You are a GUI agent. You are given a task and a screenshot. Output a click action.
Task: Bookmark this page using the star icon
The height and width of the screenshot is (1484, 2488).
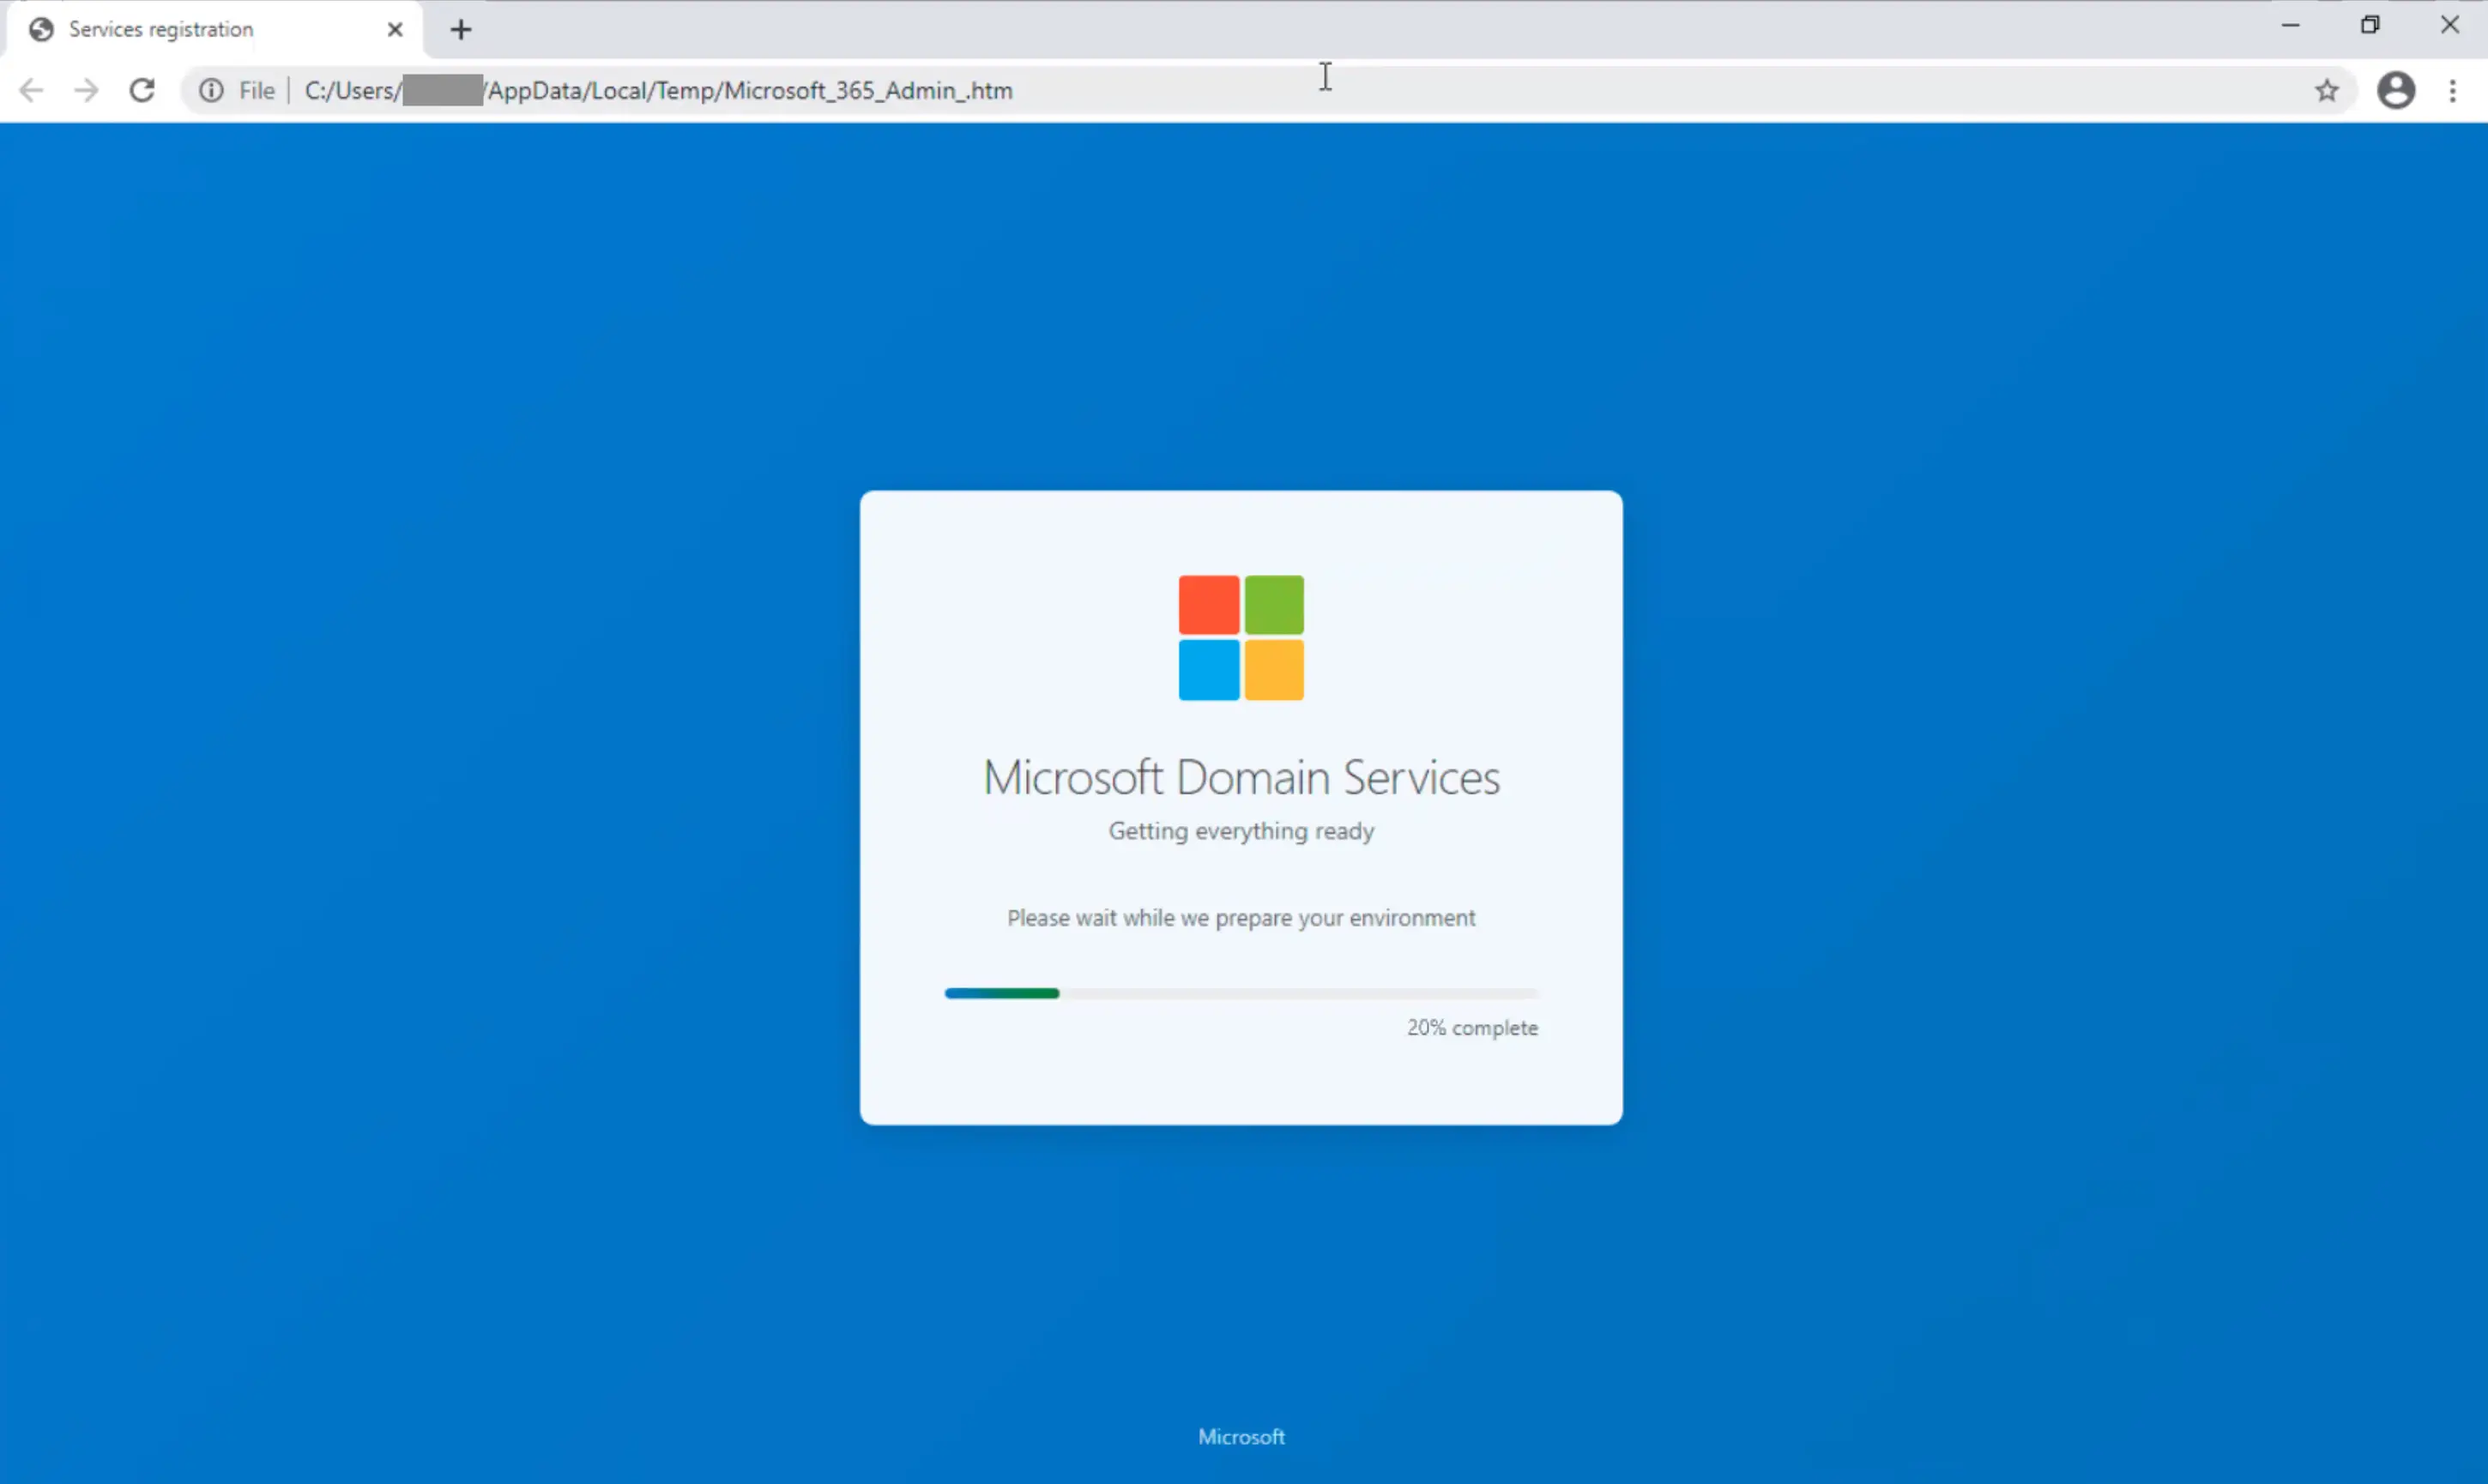2327,90
